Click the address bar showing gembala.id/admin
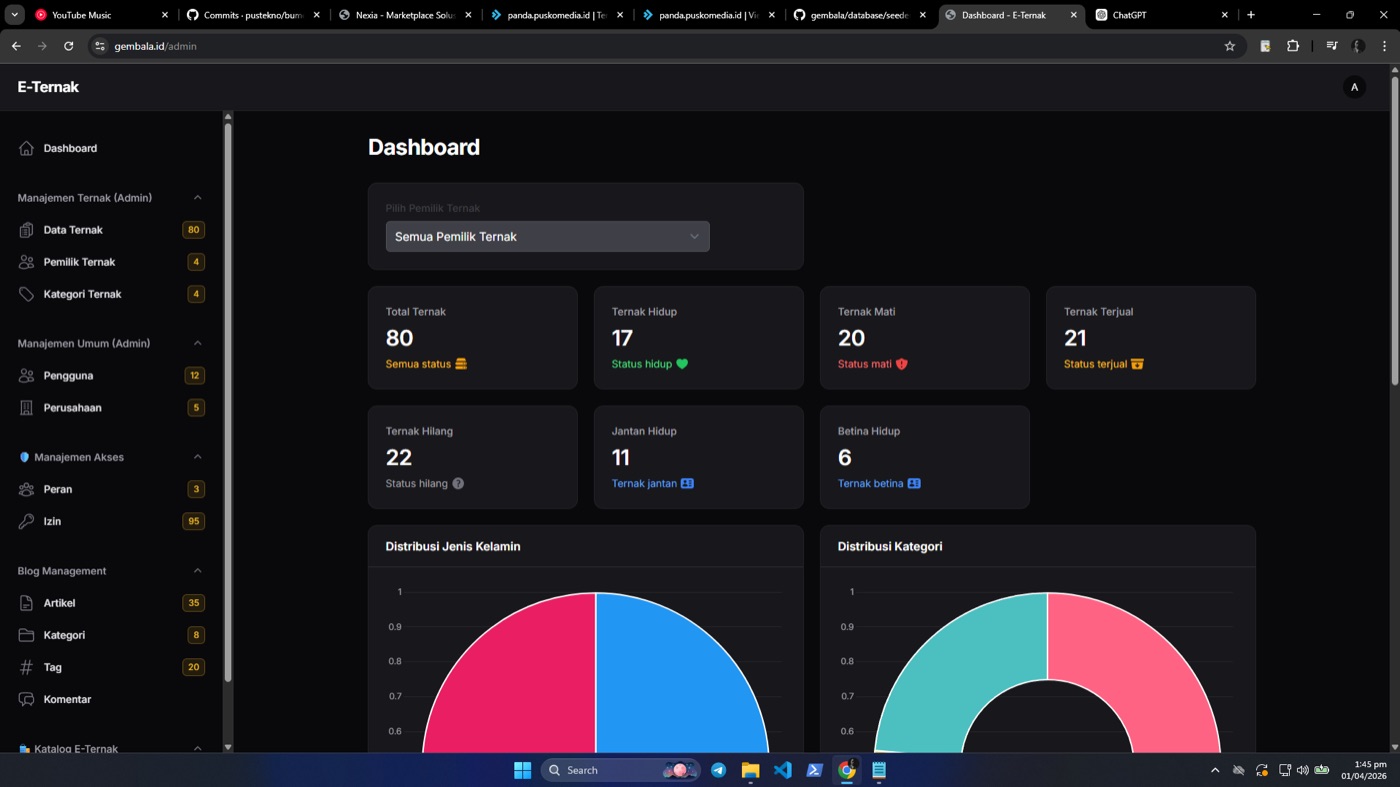Image resolution: width=1400 pixels, height=787 pixels. pyautogui.click(x=650, y=46)
